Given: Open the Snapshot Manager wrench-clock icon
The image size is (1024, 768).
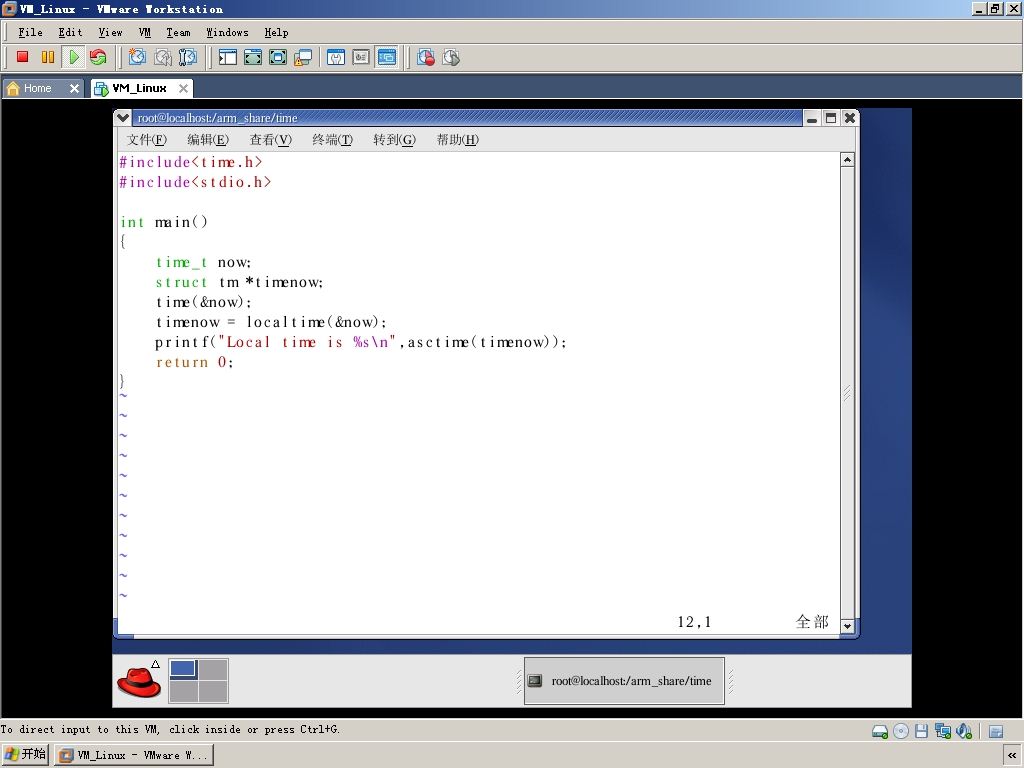Looking at the screenshot, I should coord(188,57).
